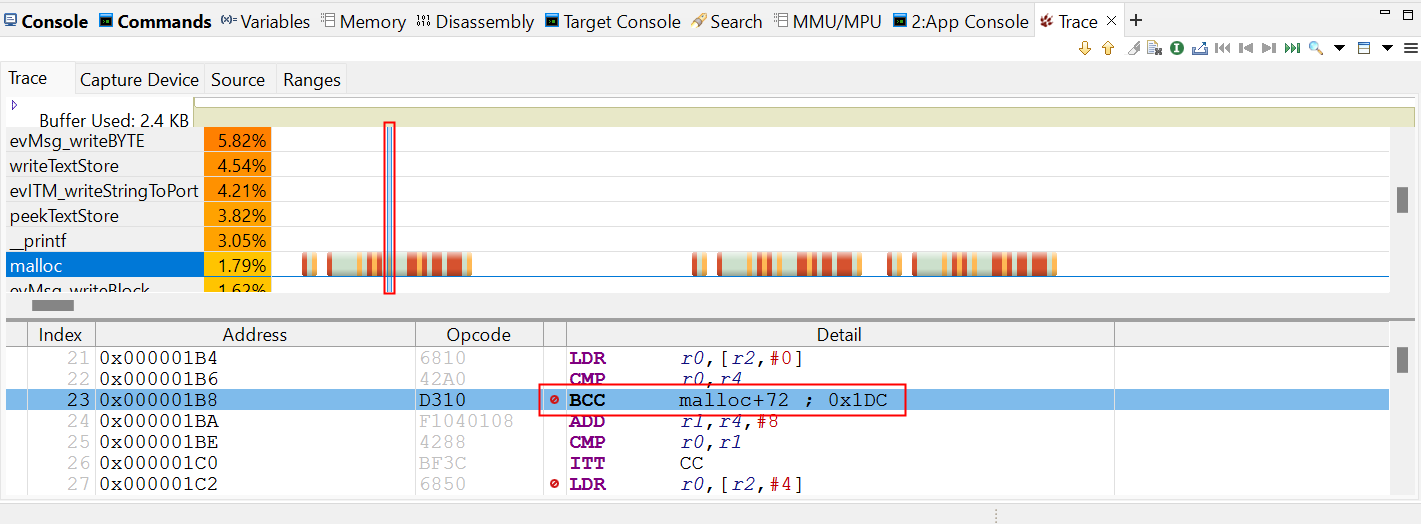
Task: Click the export trace icon
Action: coord(1200,48)
